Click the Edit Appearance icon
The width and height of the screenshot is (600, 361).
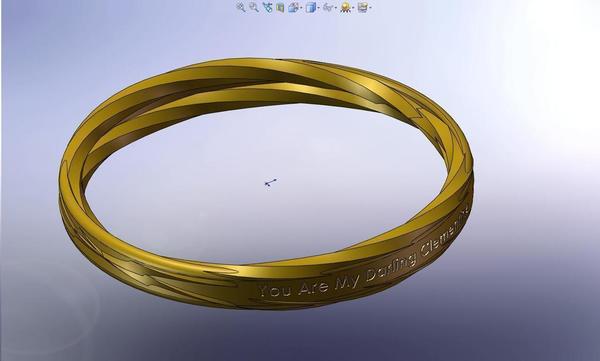coord(346,7)
